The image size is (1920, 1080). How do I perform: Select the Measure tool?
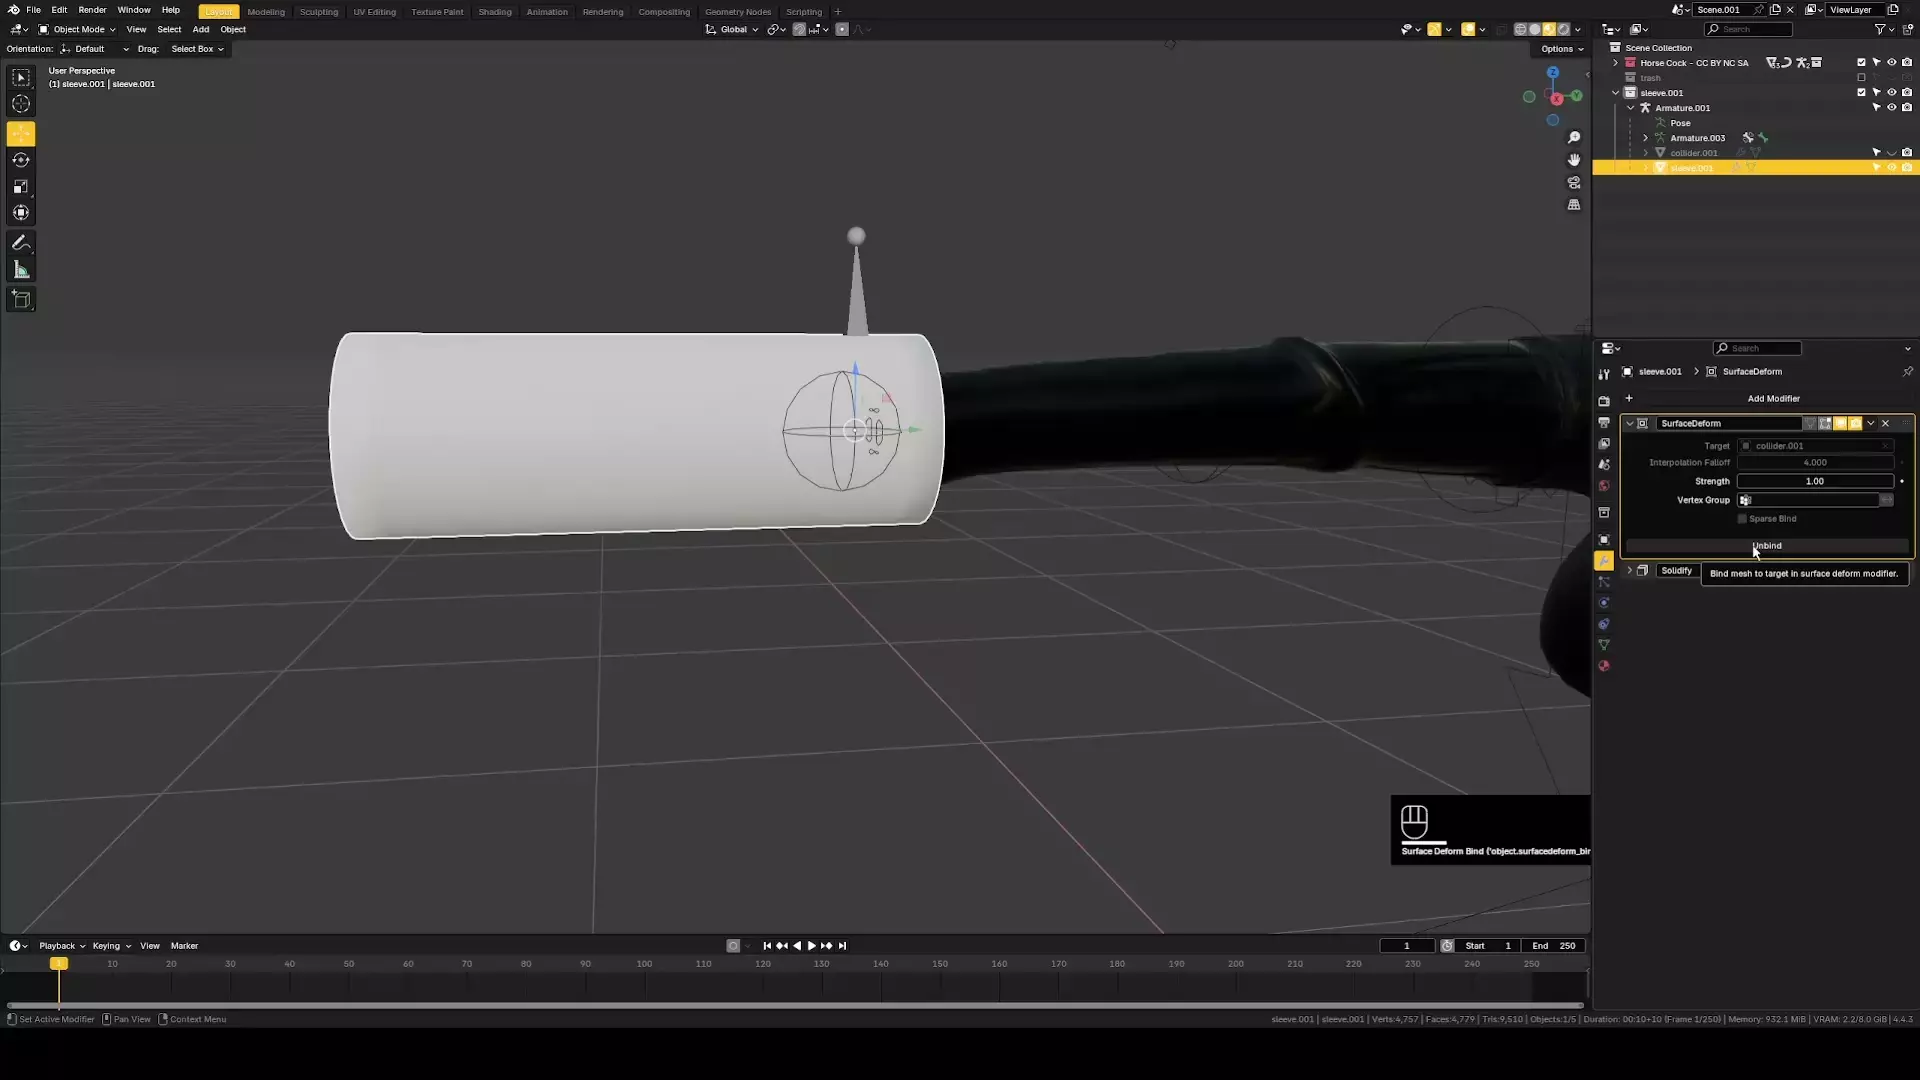pos(21,270)
